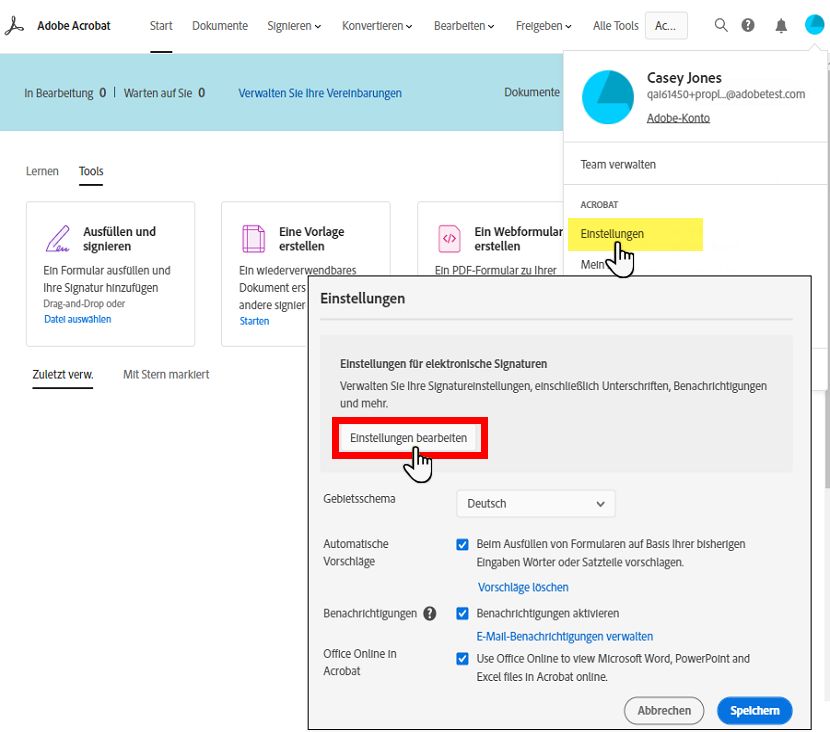Click the Ausfüllen und signieren pen icon

point(58,239)
